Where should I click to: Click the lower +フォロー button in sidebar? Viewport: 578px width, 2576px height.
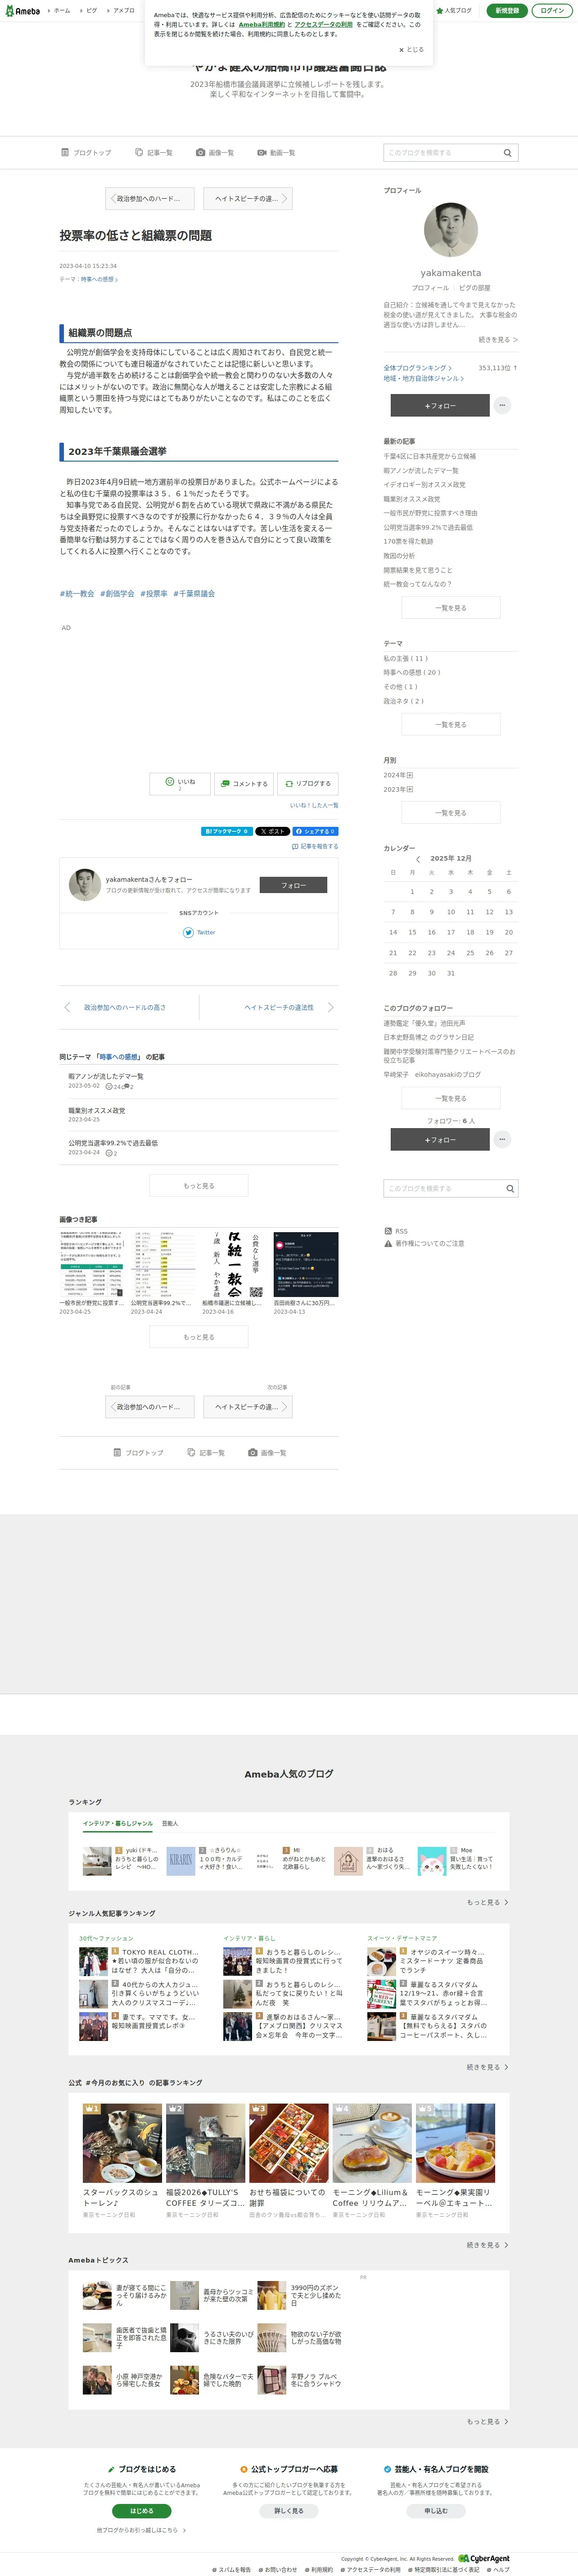coord(440,1140)
